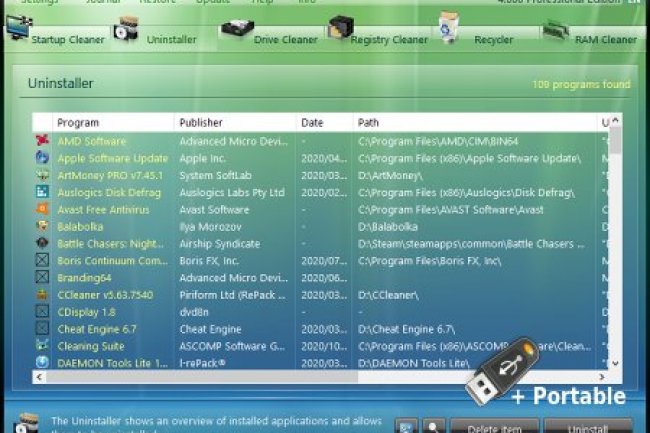The width and height of the screenshot is (650, 433).
Task: Select publisher cell 'I-rePack®'
Action: pyautogui.click(x=203, y=363)
